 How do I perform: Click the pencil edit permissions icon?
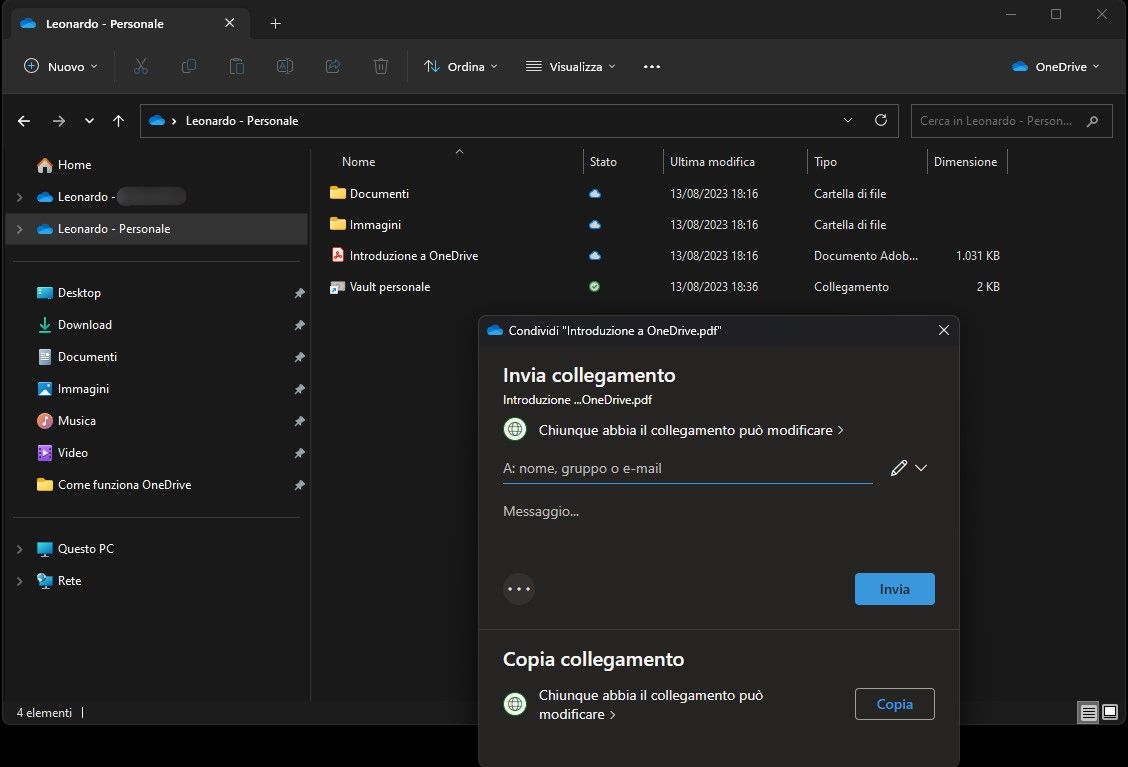tap(899, 468)
